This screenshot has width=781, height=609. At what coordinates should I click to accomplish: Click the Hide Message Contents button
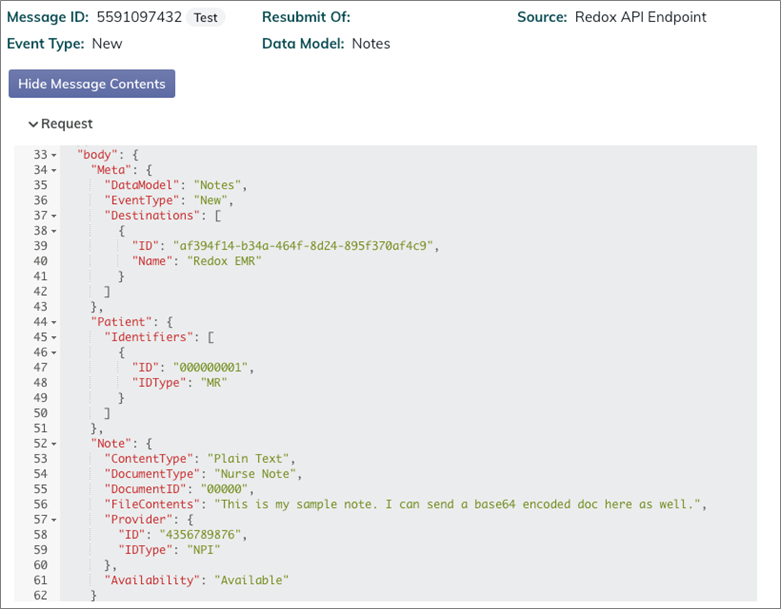pyautogui.click(x=92, y=84)
